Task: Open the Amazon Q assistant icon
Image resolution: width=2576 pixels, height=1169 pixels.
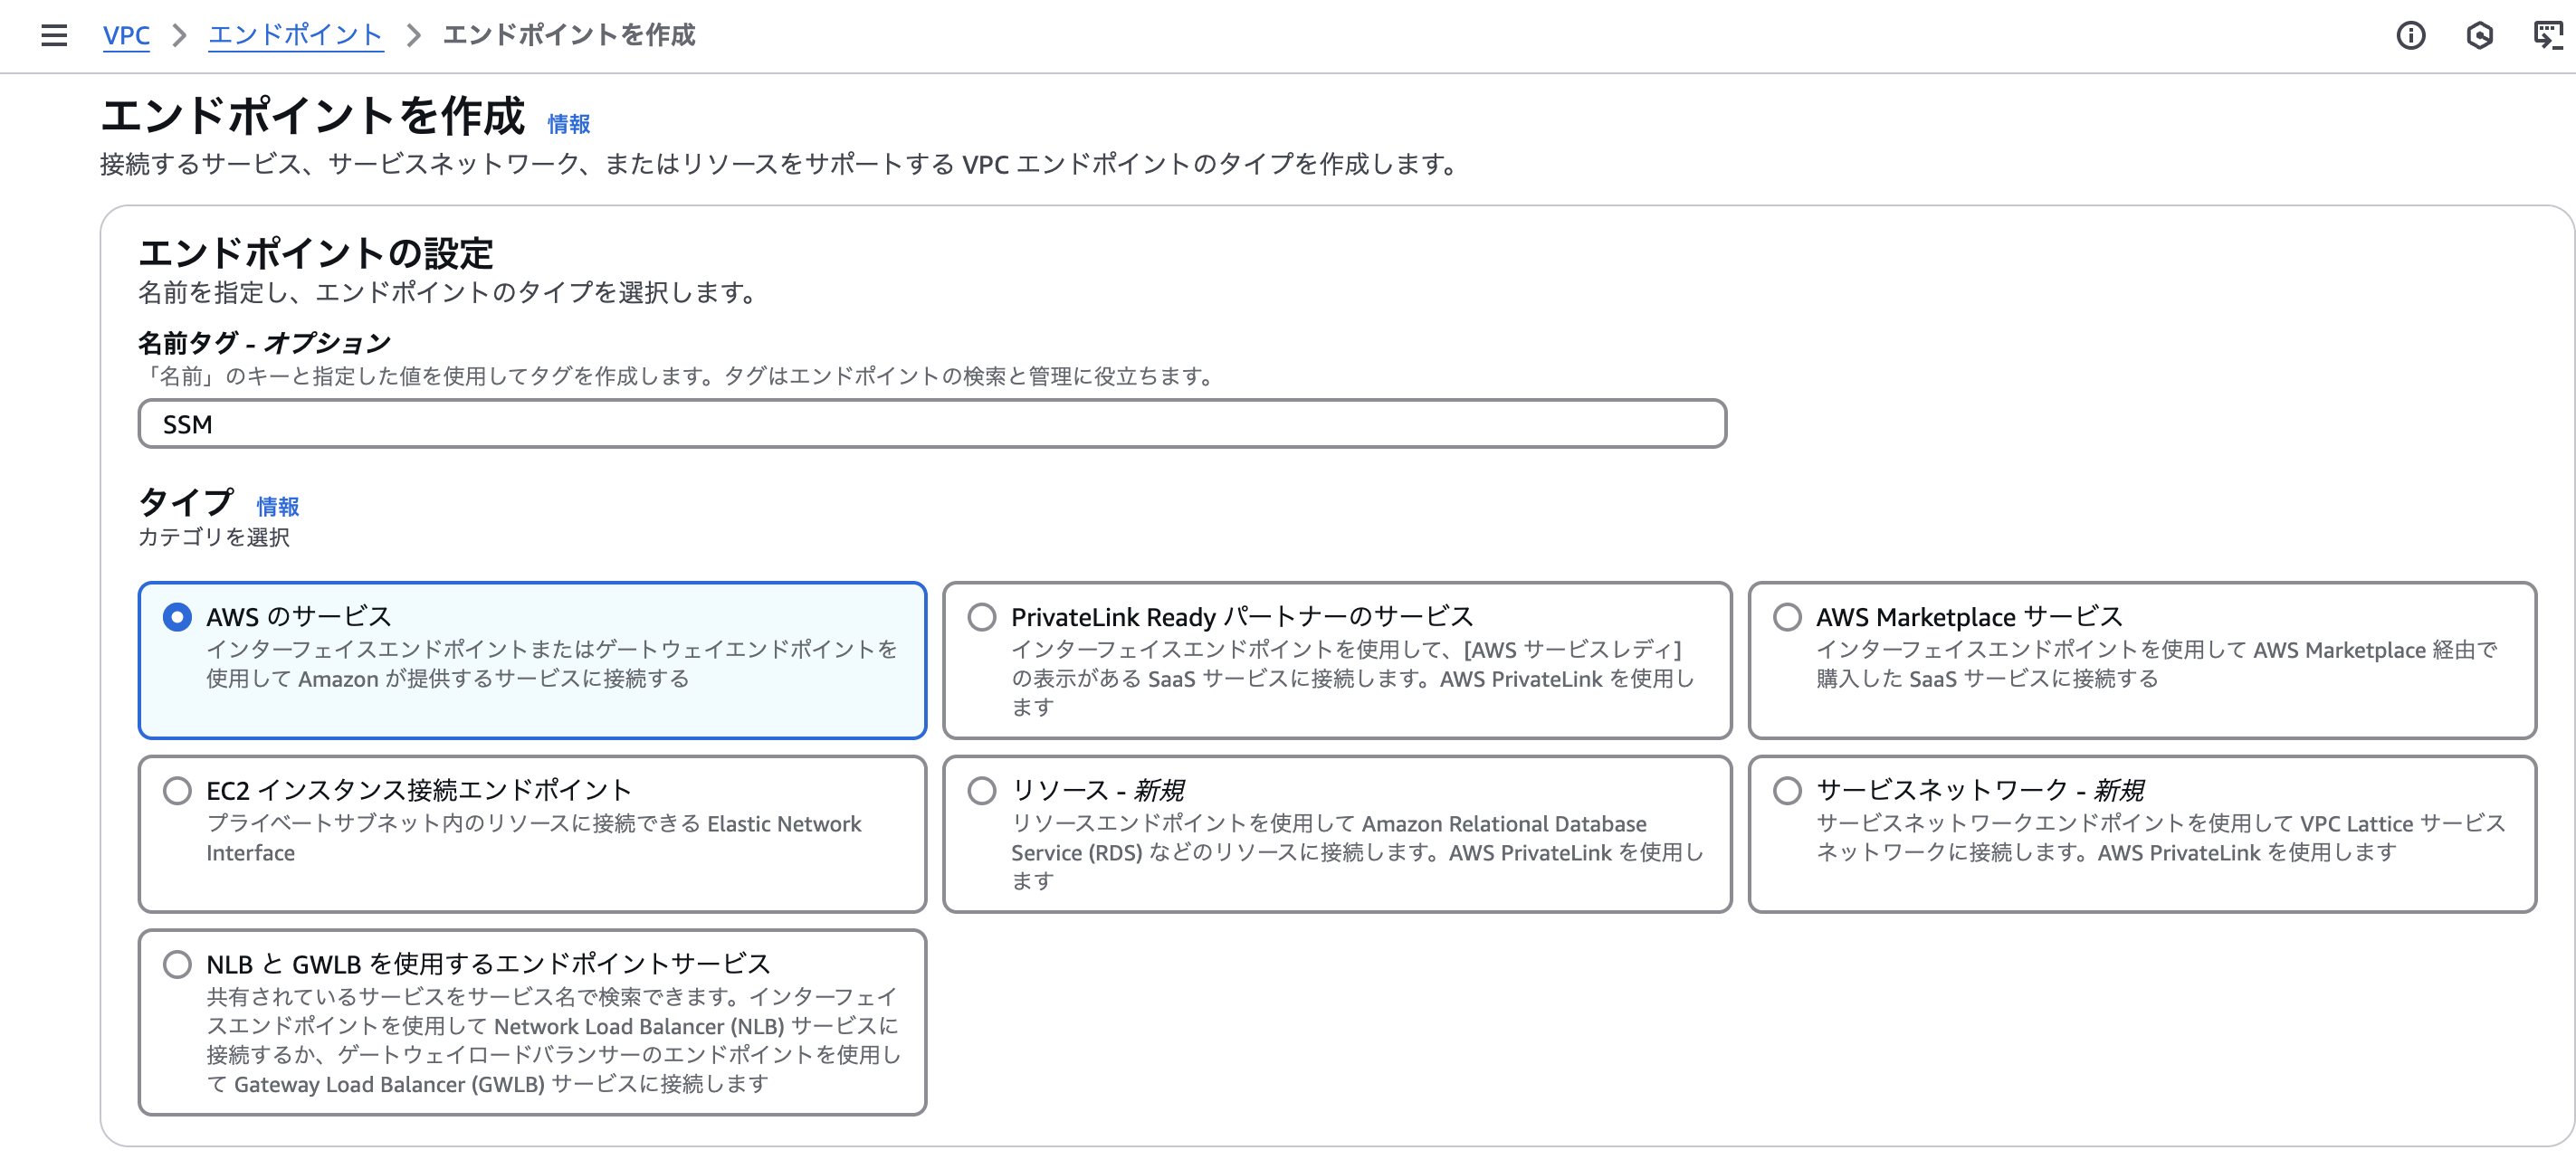Action: point(2480,36)
